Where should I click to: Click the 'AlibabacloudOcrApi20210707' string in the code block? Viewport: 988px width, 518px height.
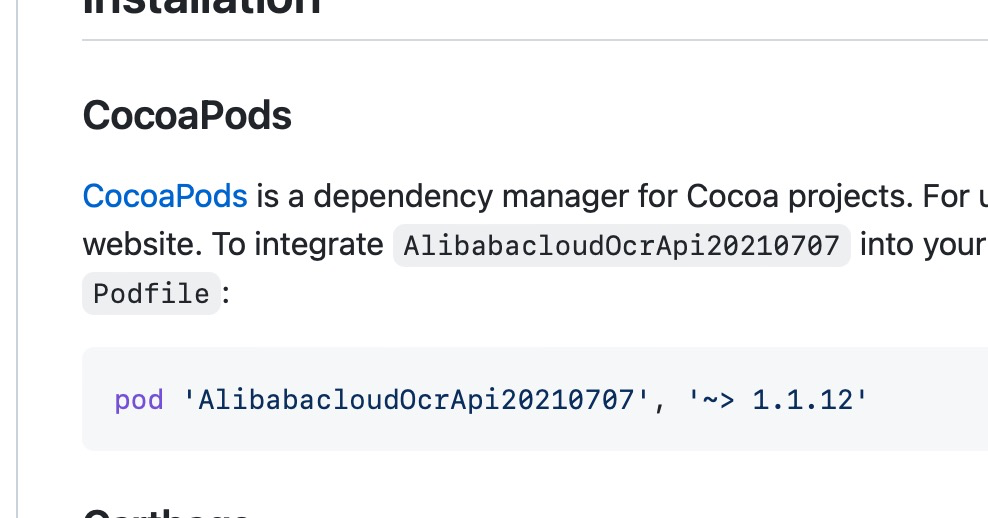click(x=416, y=400)
